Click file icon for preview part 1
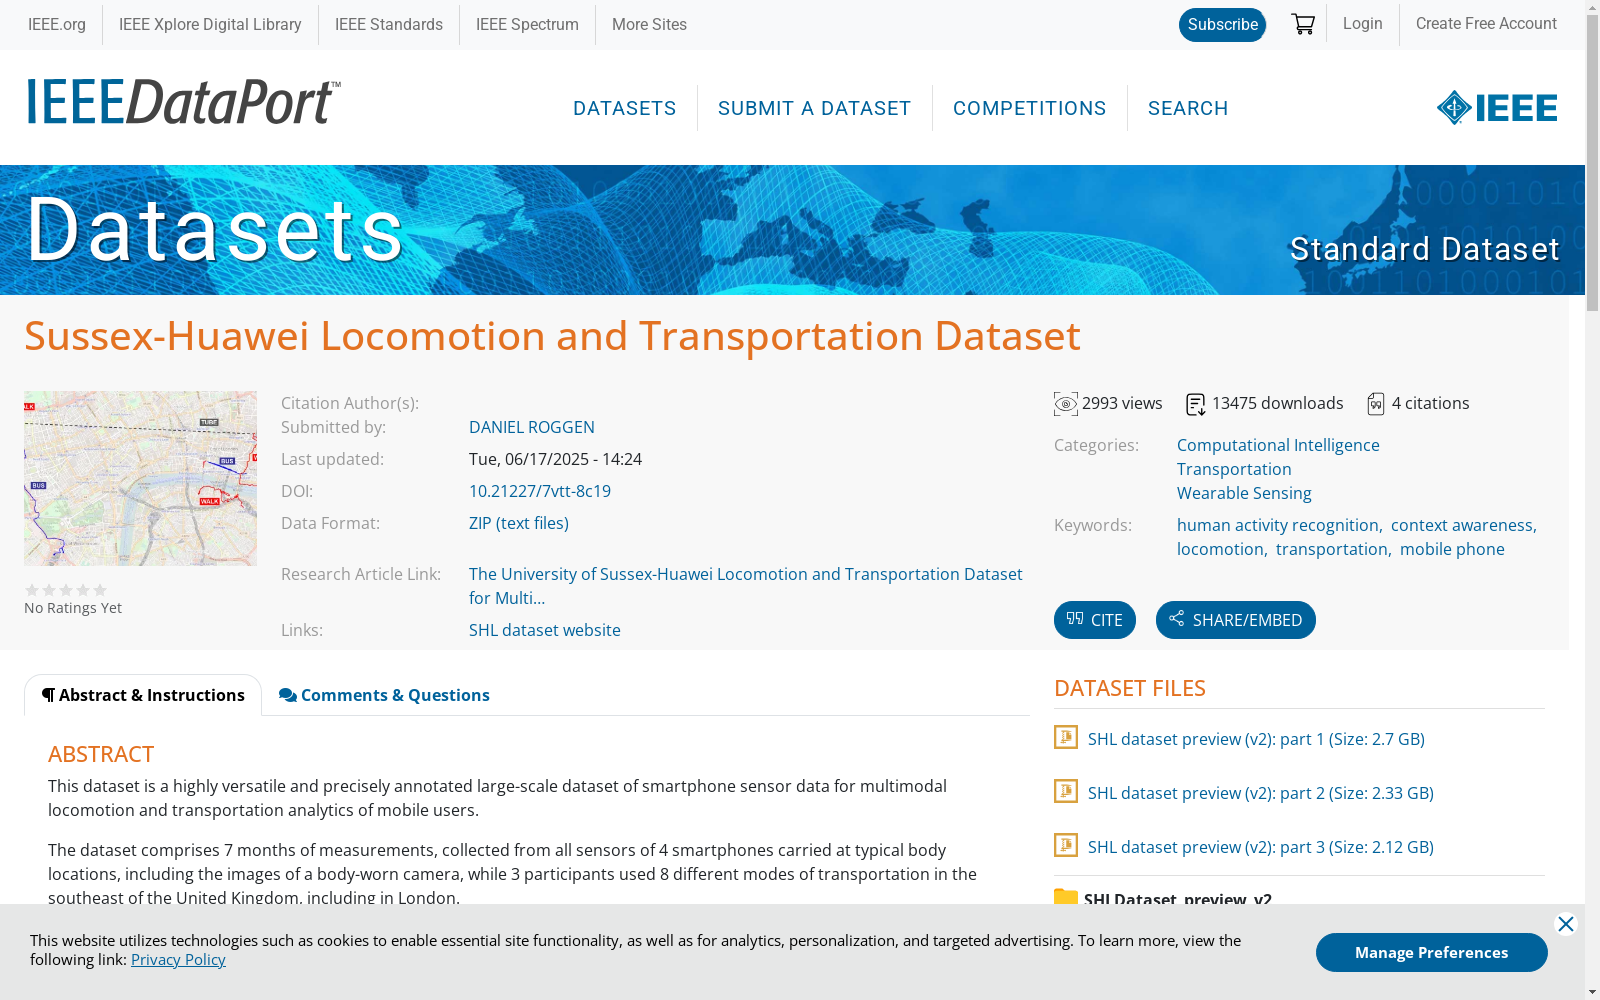 [x=1066, y=737]
